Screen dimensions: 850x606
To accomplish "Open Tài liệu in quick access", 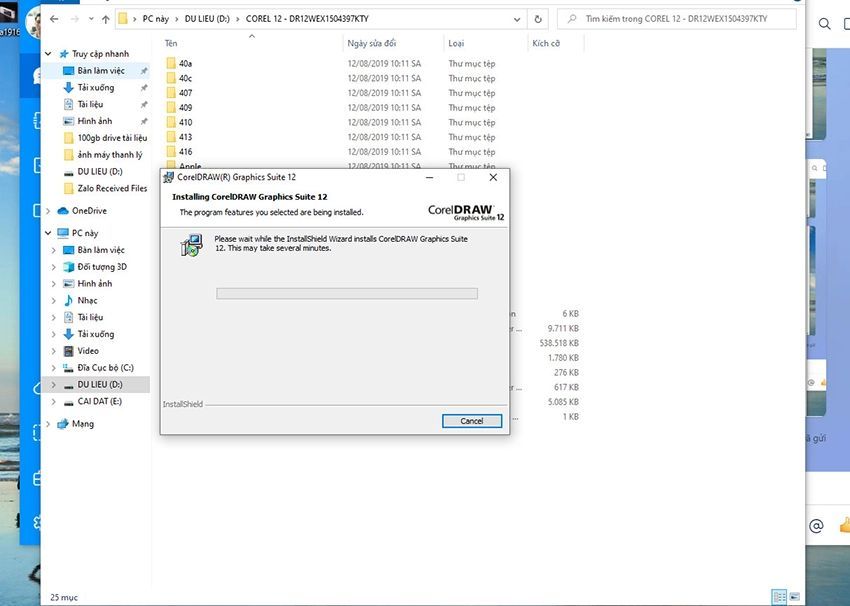I will (90, 104).
